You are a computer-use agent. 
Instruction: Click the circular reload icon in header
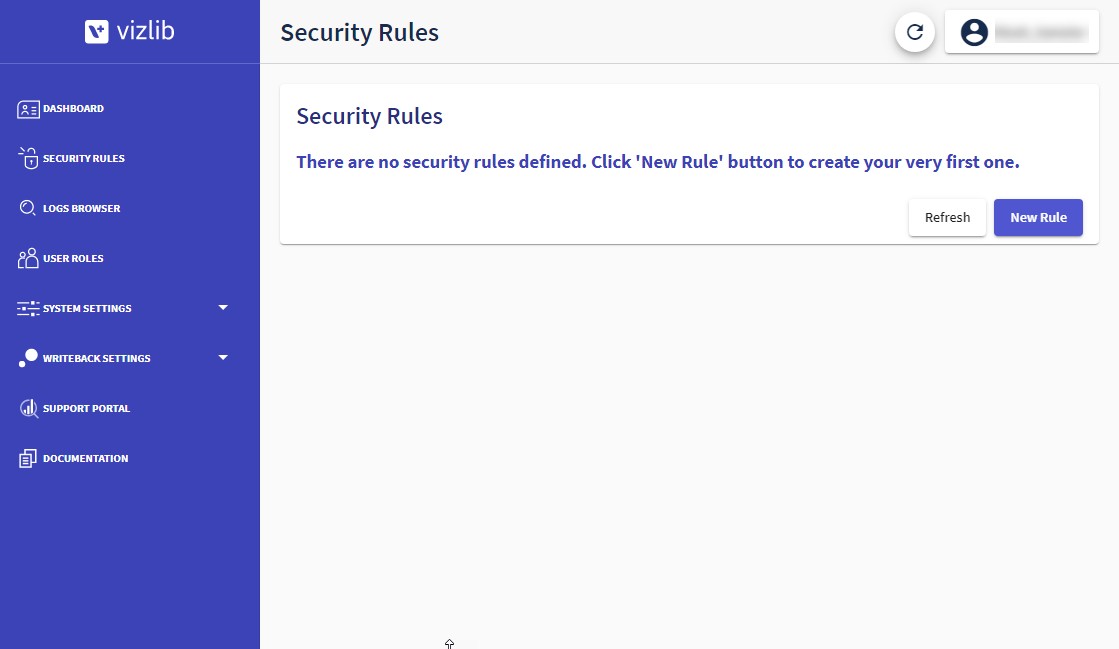click(915, 32)
